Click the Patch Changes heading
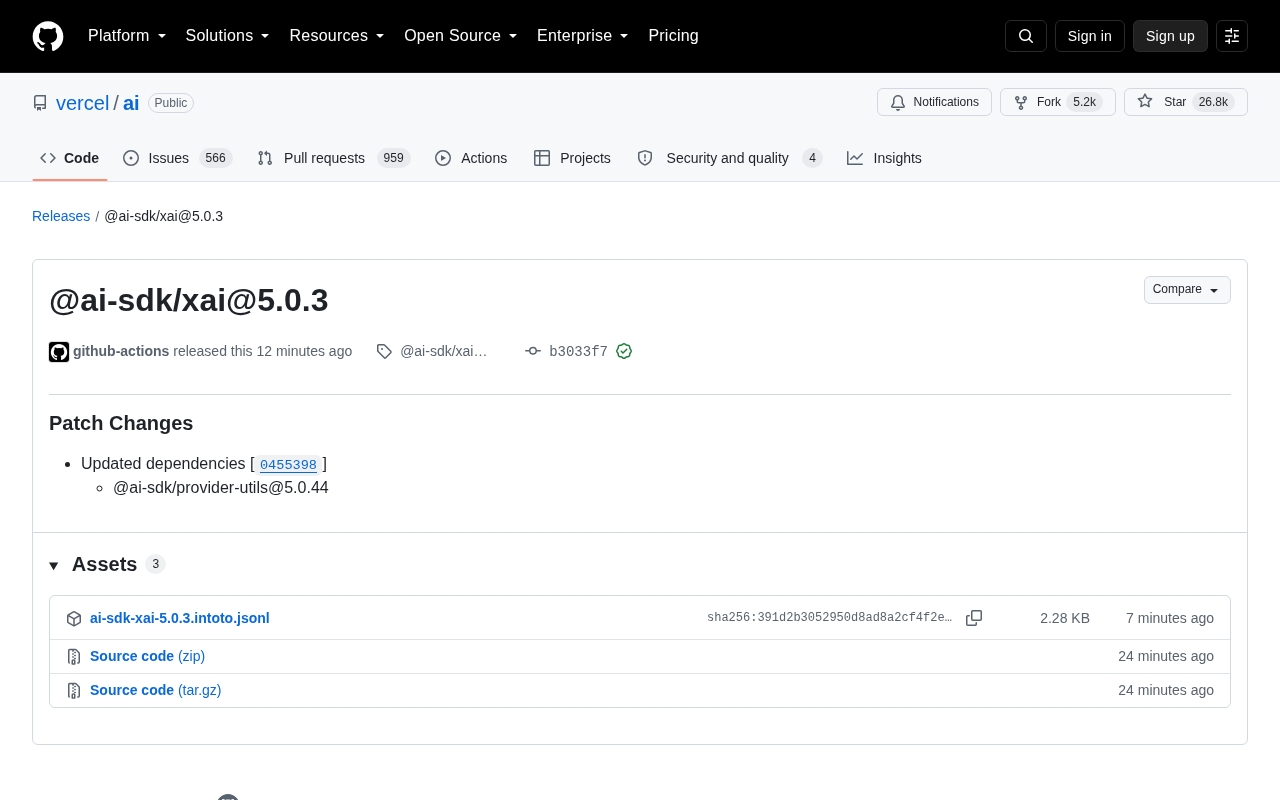1280x800 pixels. pyautogui.click(x=121, y=423)
